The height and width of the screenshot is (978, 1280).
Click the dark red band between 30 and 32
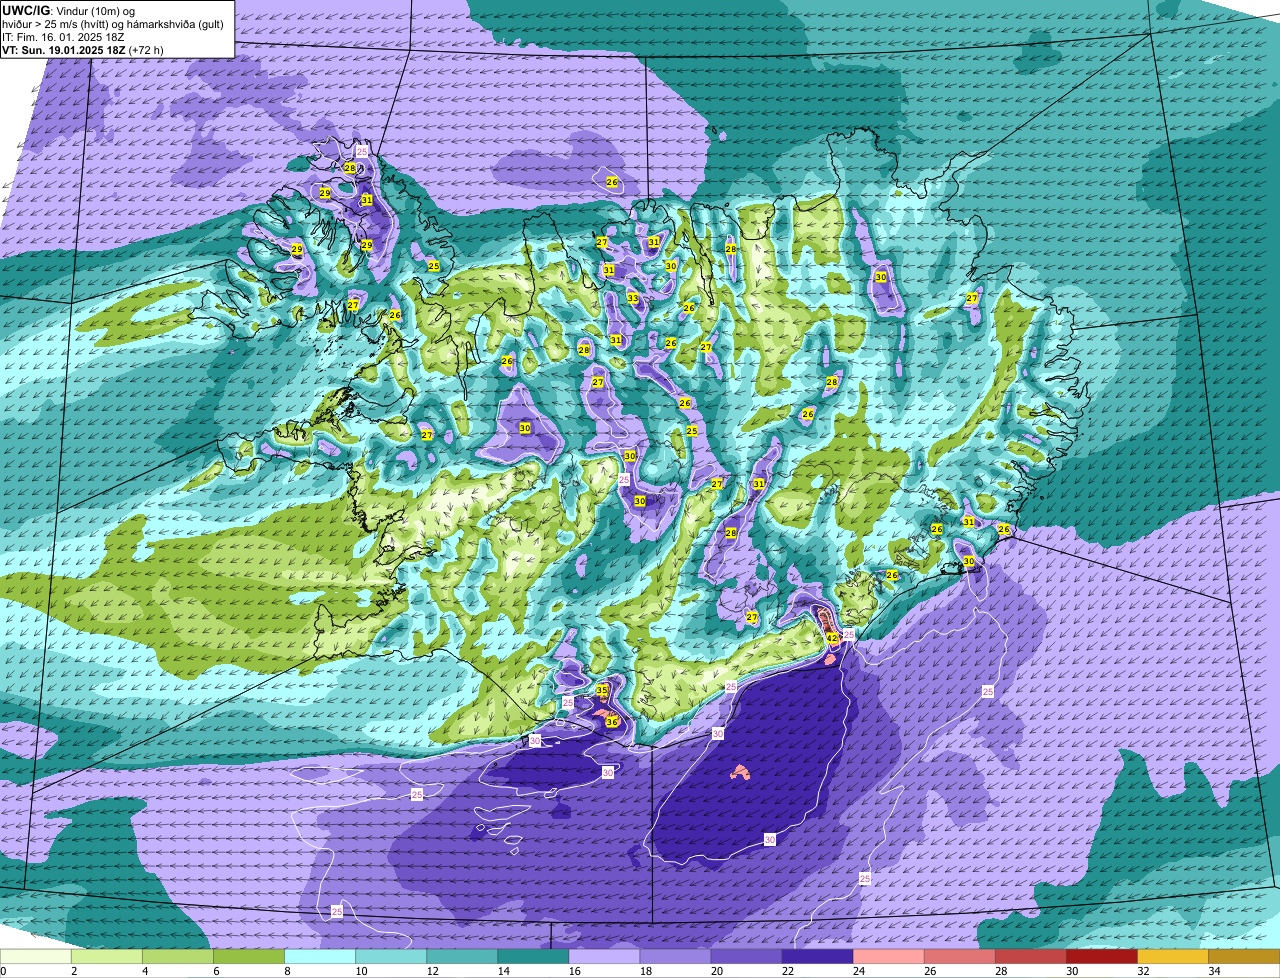(x=1101, y=957)
